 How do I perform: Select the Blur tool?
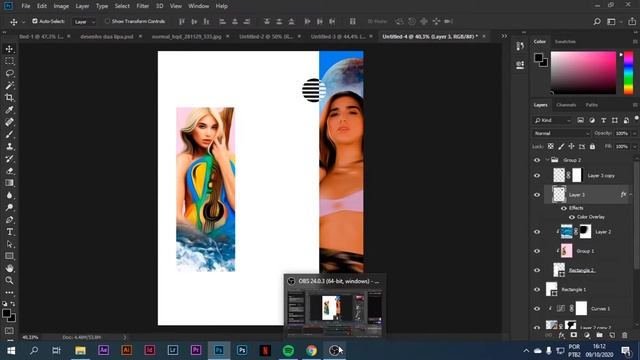pos(9,195)
